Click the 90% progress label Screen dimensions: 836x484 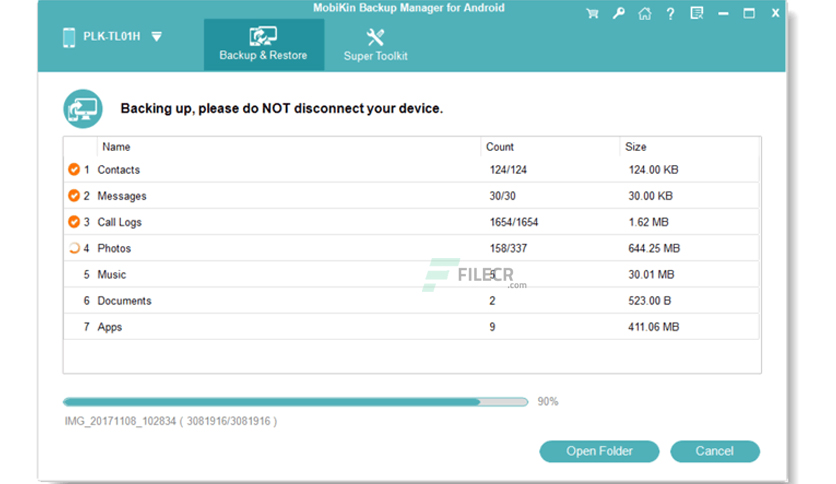(x=548, y=401)
